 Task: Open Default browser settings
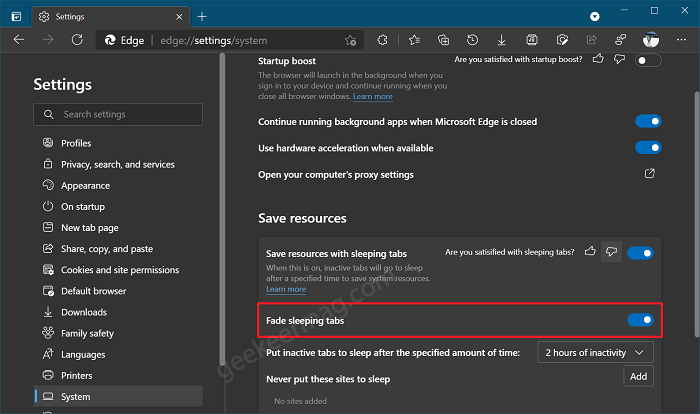click(118, 291)
